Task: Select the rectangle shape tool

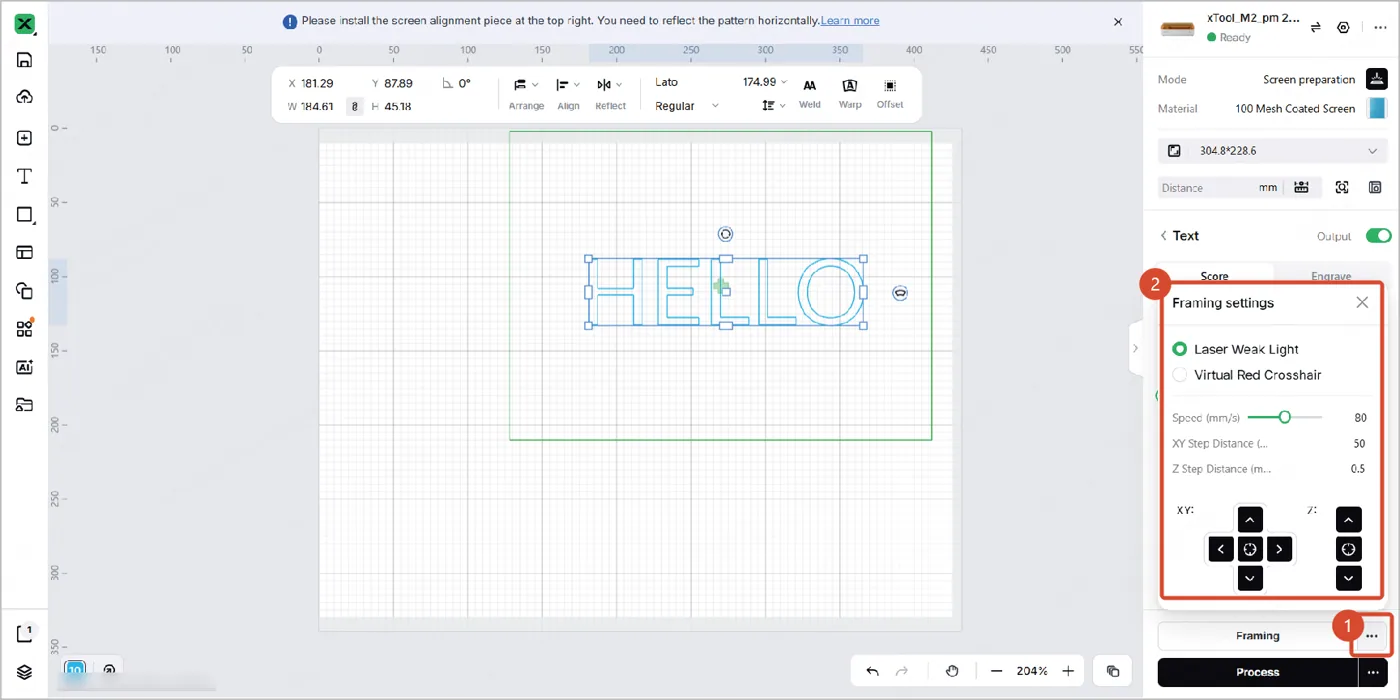Action: pyautogui.click(x=25, y=215)
